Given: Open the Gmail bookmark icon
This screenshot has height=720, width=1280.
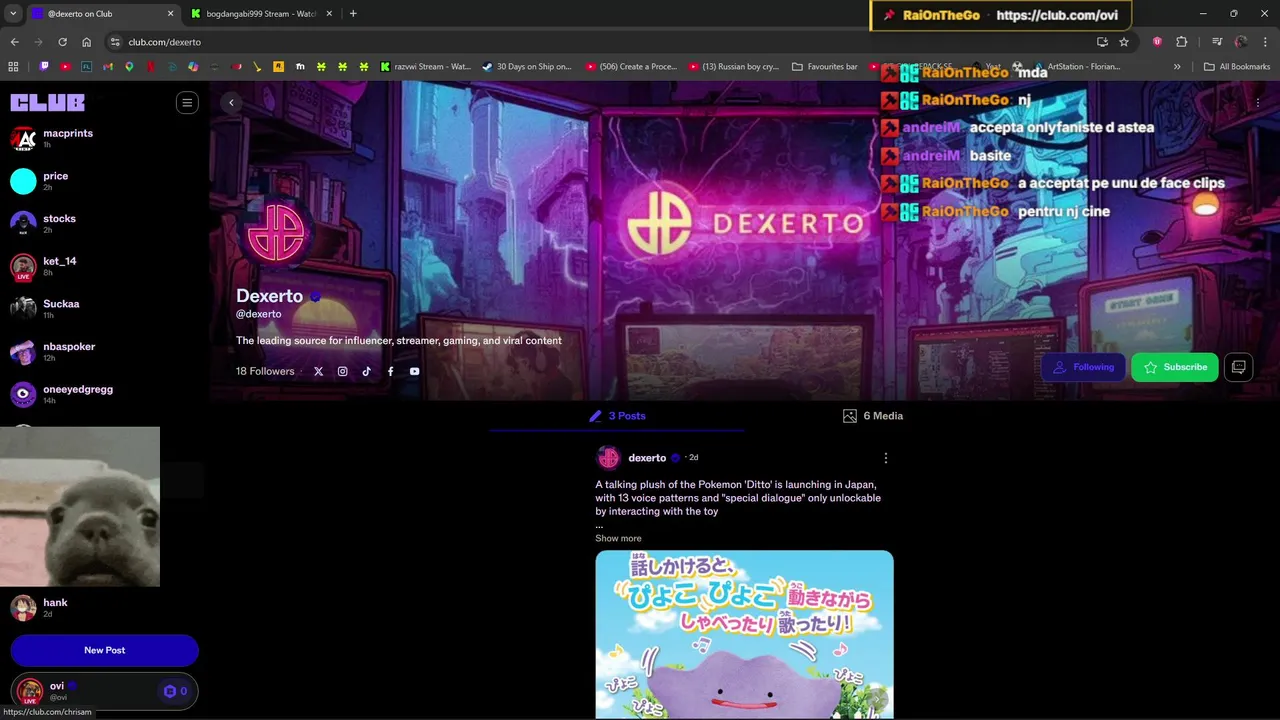Looking at the screenshot, I should click(108, 67).
